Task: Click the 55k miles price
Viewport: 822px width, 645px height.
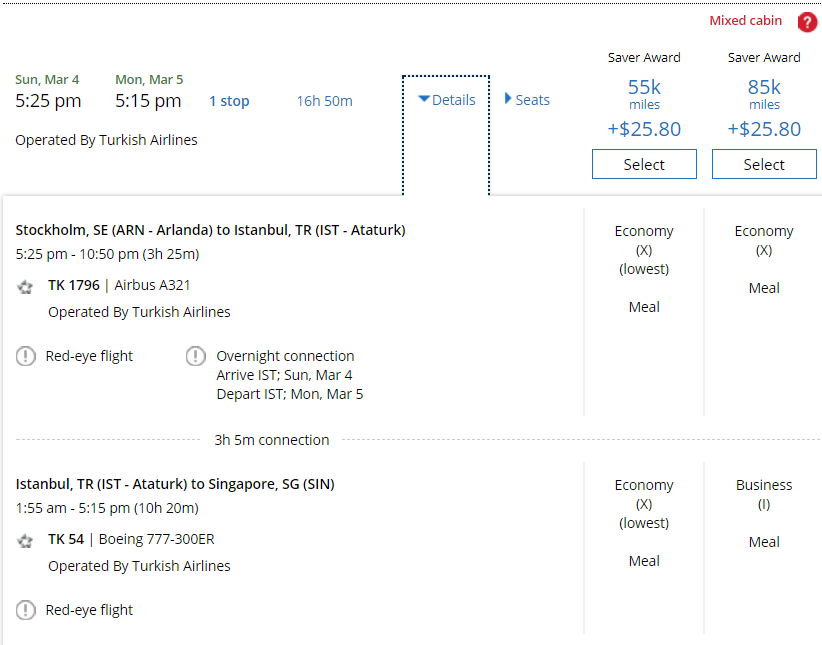Action: 644,88
